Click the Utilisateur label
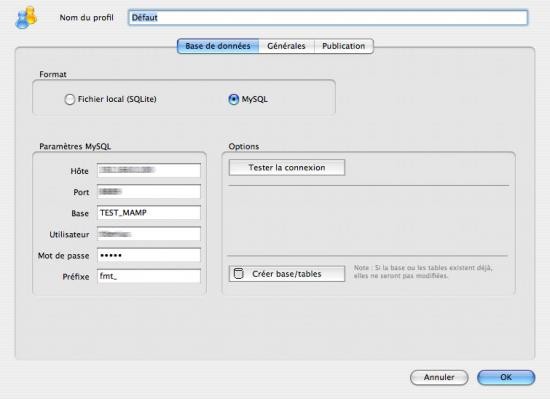This screenshot has height=399, width=550. pos(69,235)
